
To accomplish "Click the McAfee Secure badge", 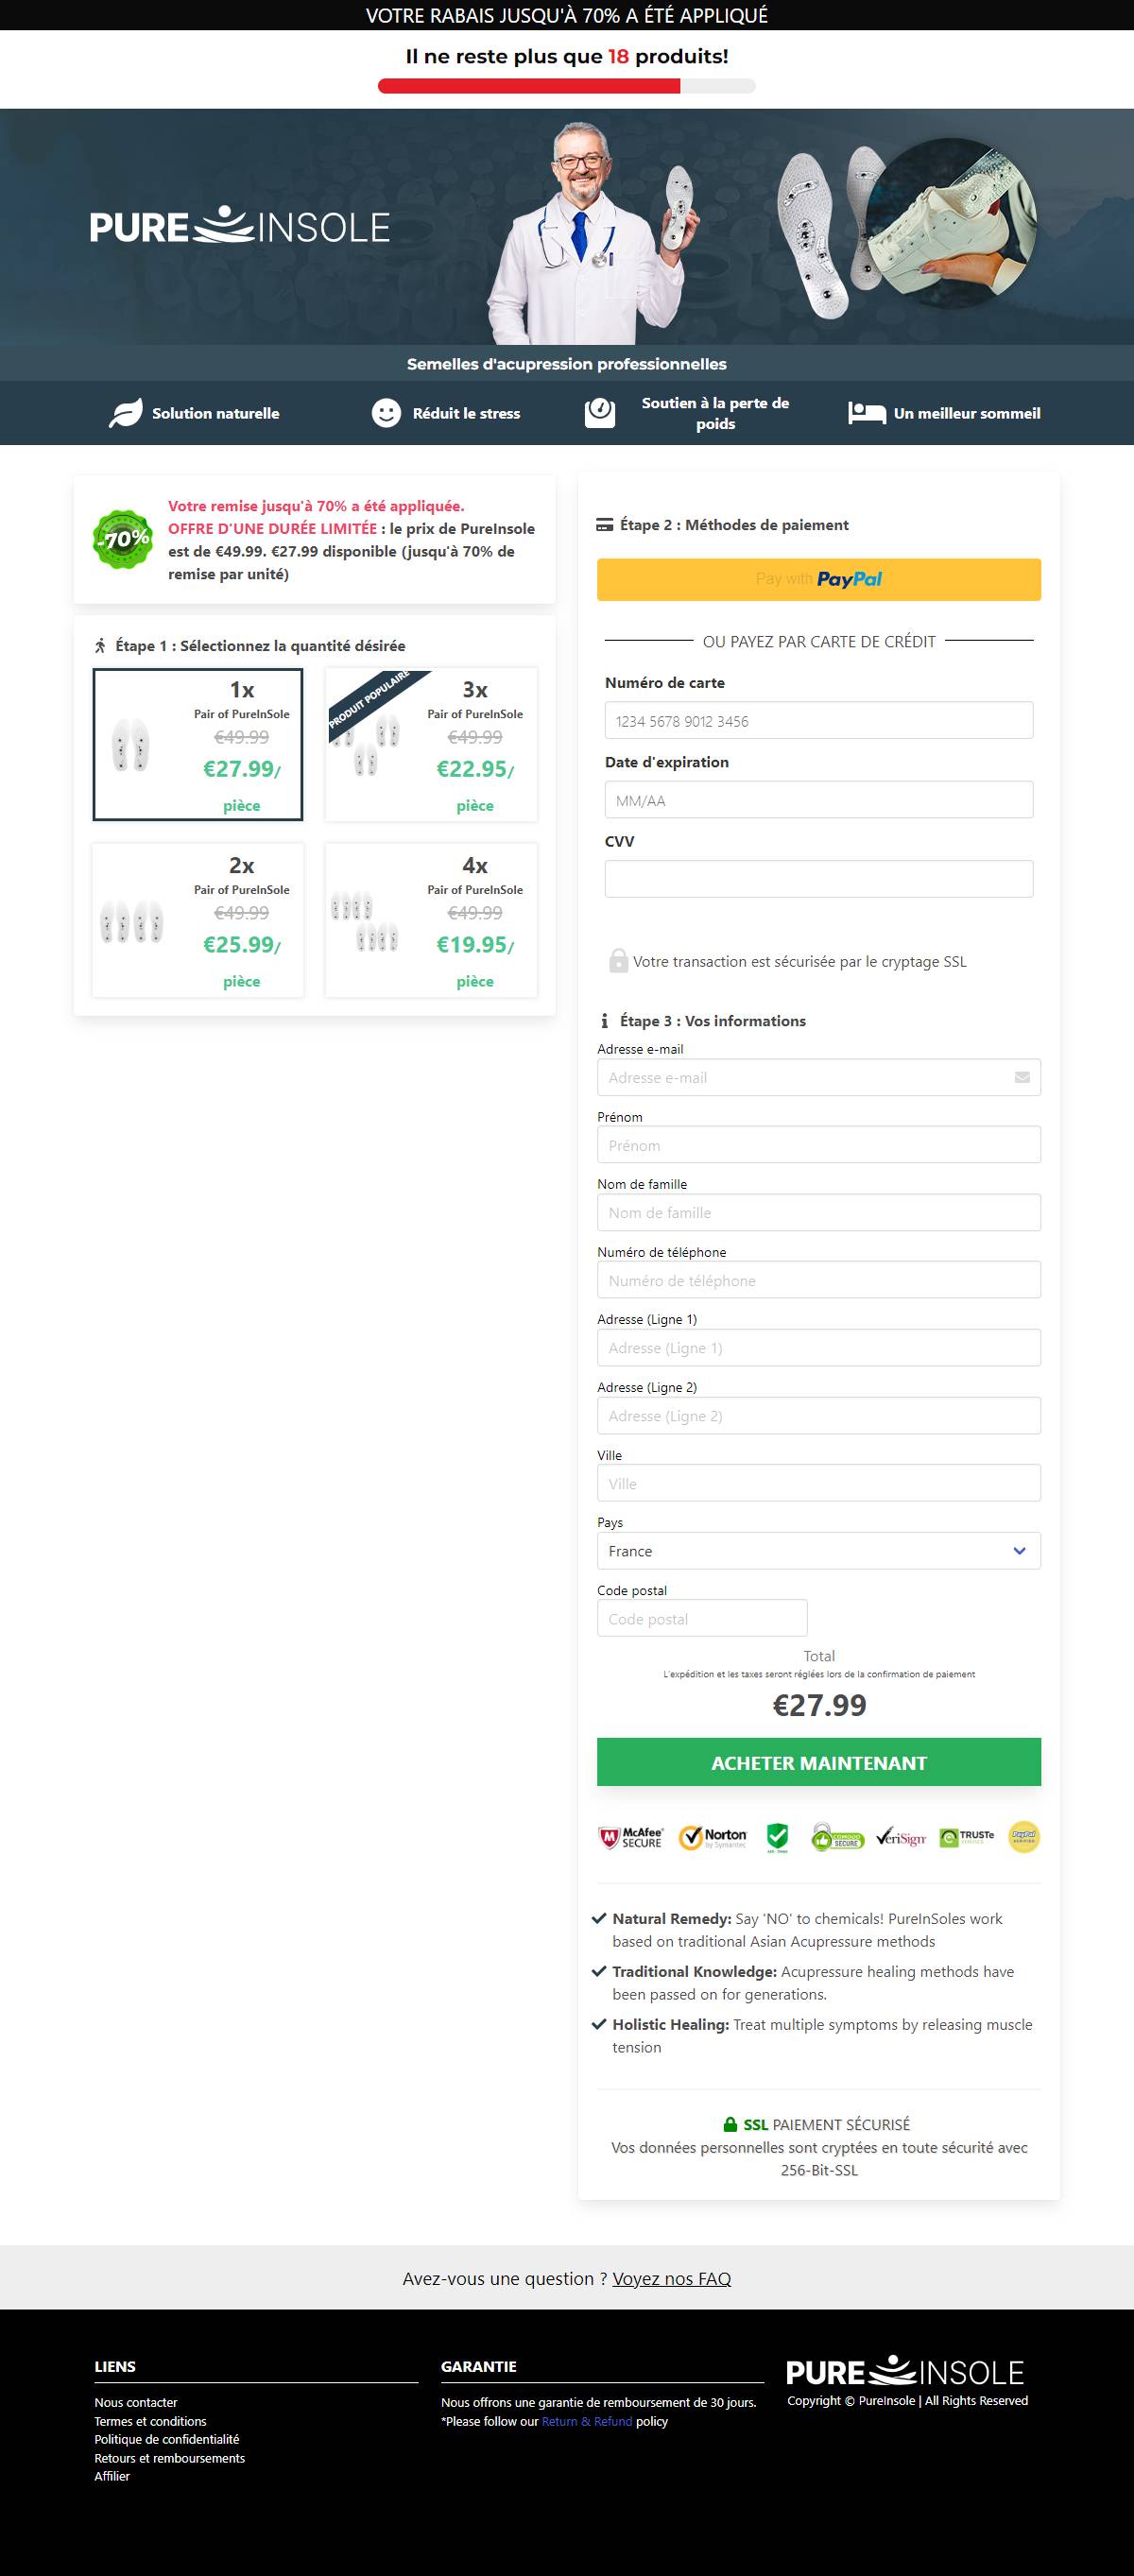I will coord(631,1837).
